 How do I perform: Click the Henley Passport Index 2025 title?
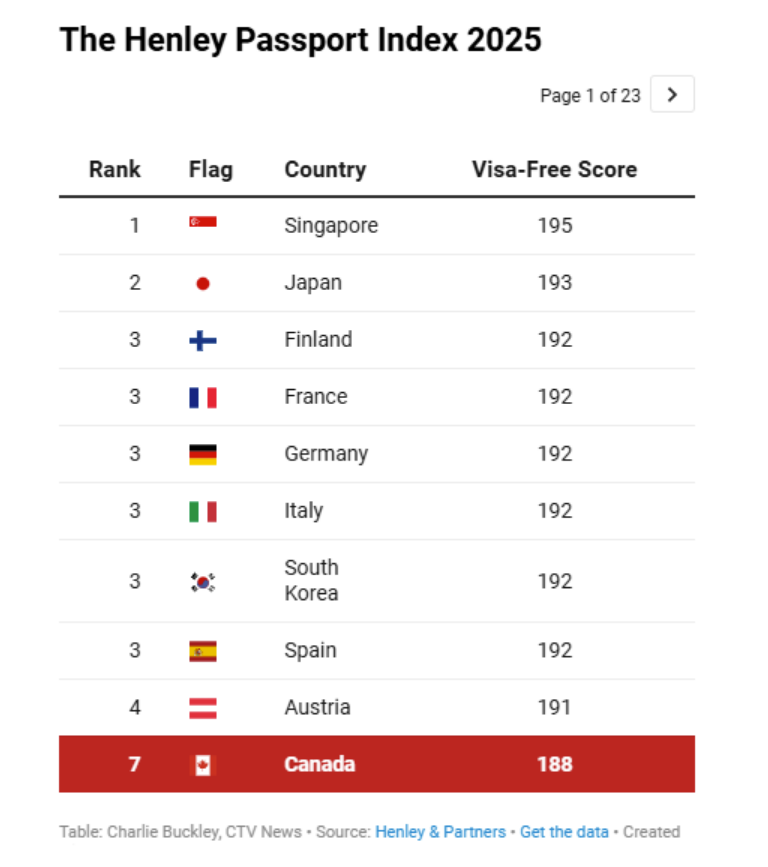[300, 40]
